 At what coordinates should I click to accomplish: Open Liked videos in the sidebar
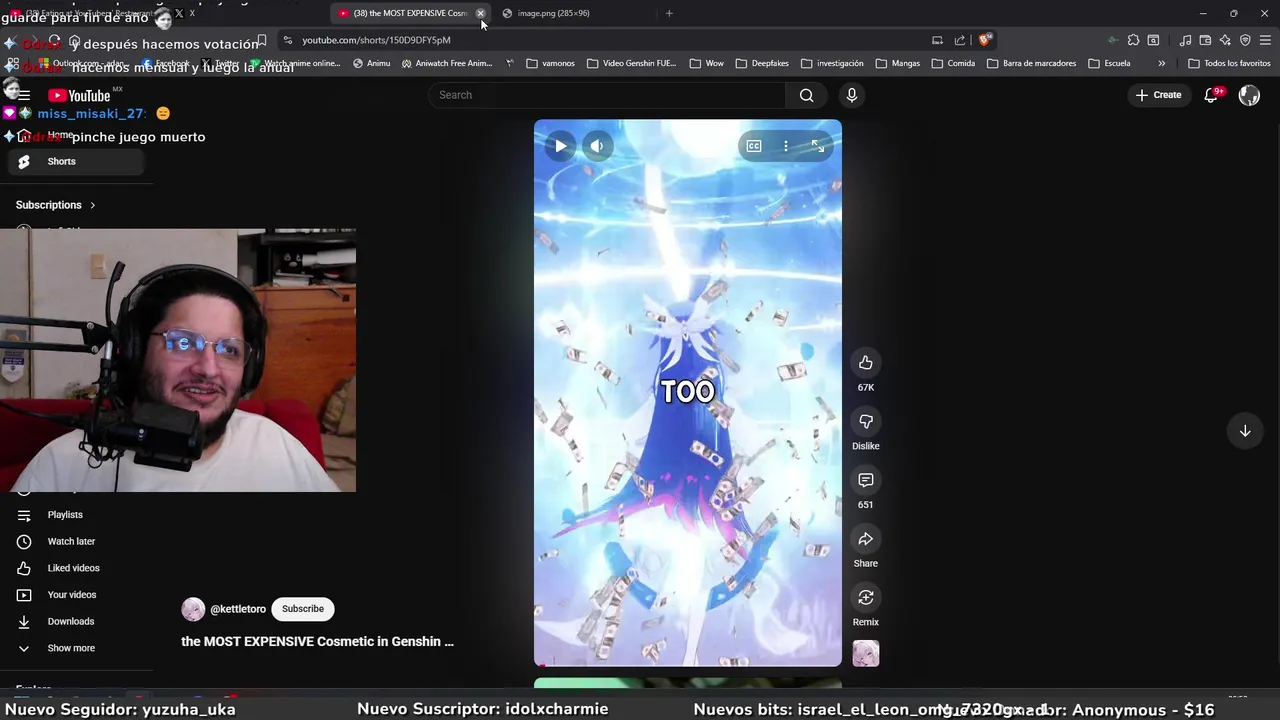pos(73,568)
